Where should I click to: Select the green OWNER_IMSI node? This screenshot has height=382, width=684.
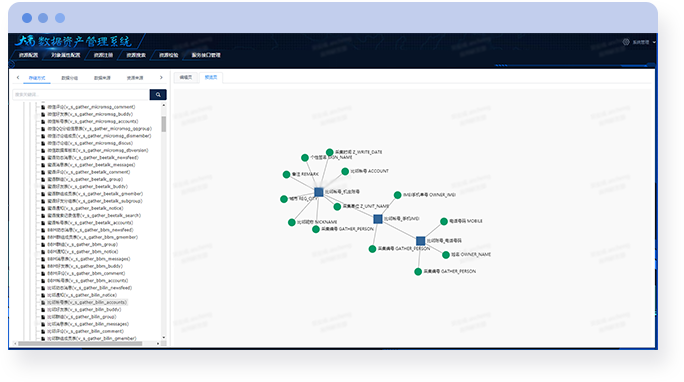[x=397, y=195]
